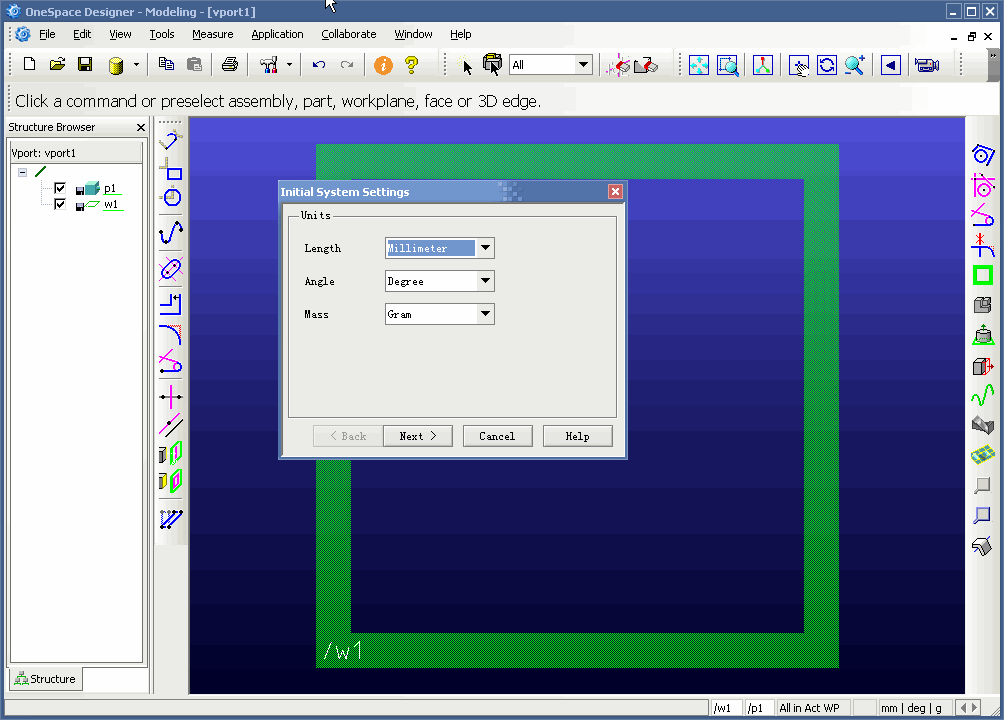Open a file using the folder icon
The height and width of the screenshot is (720, 1004).
click(x=58, y=65)
